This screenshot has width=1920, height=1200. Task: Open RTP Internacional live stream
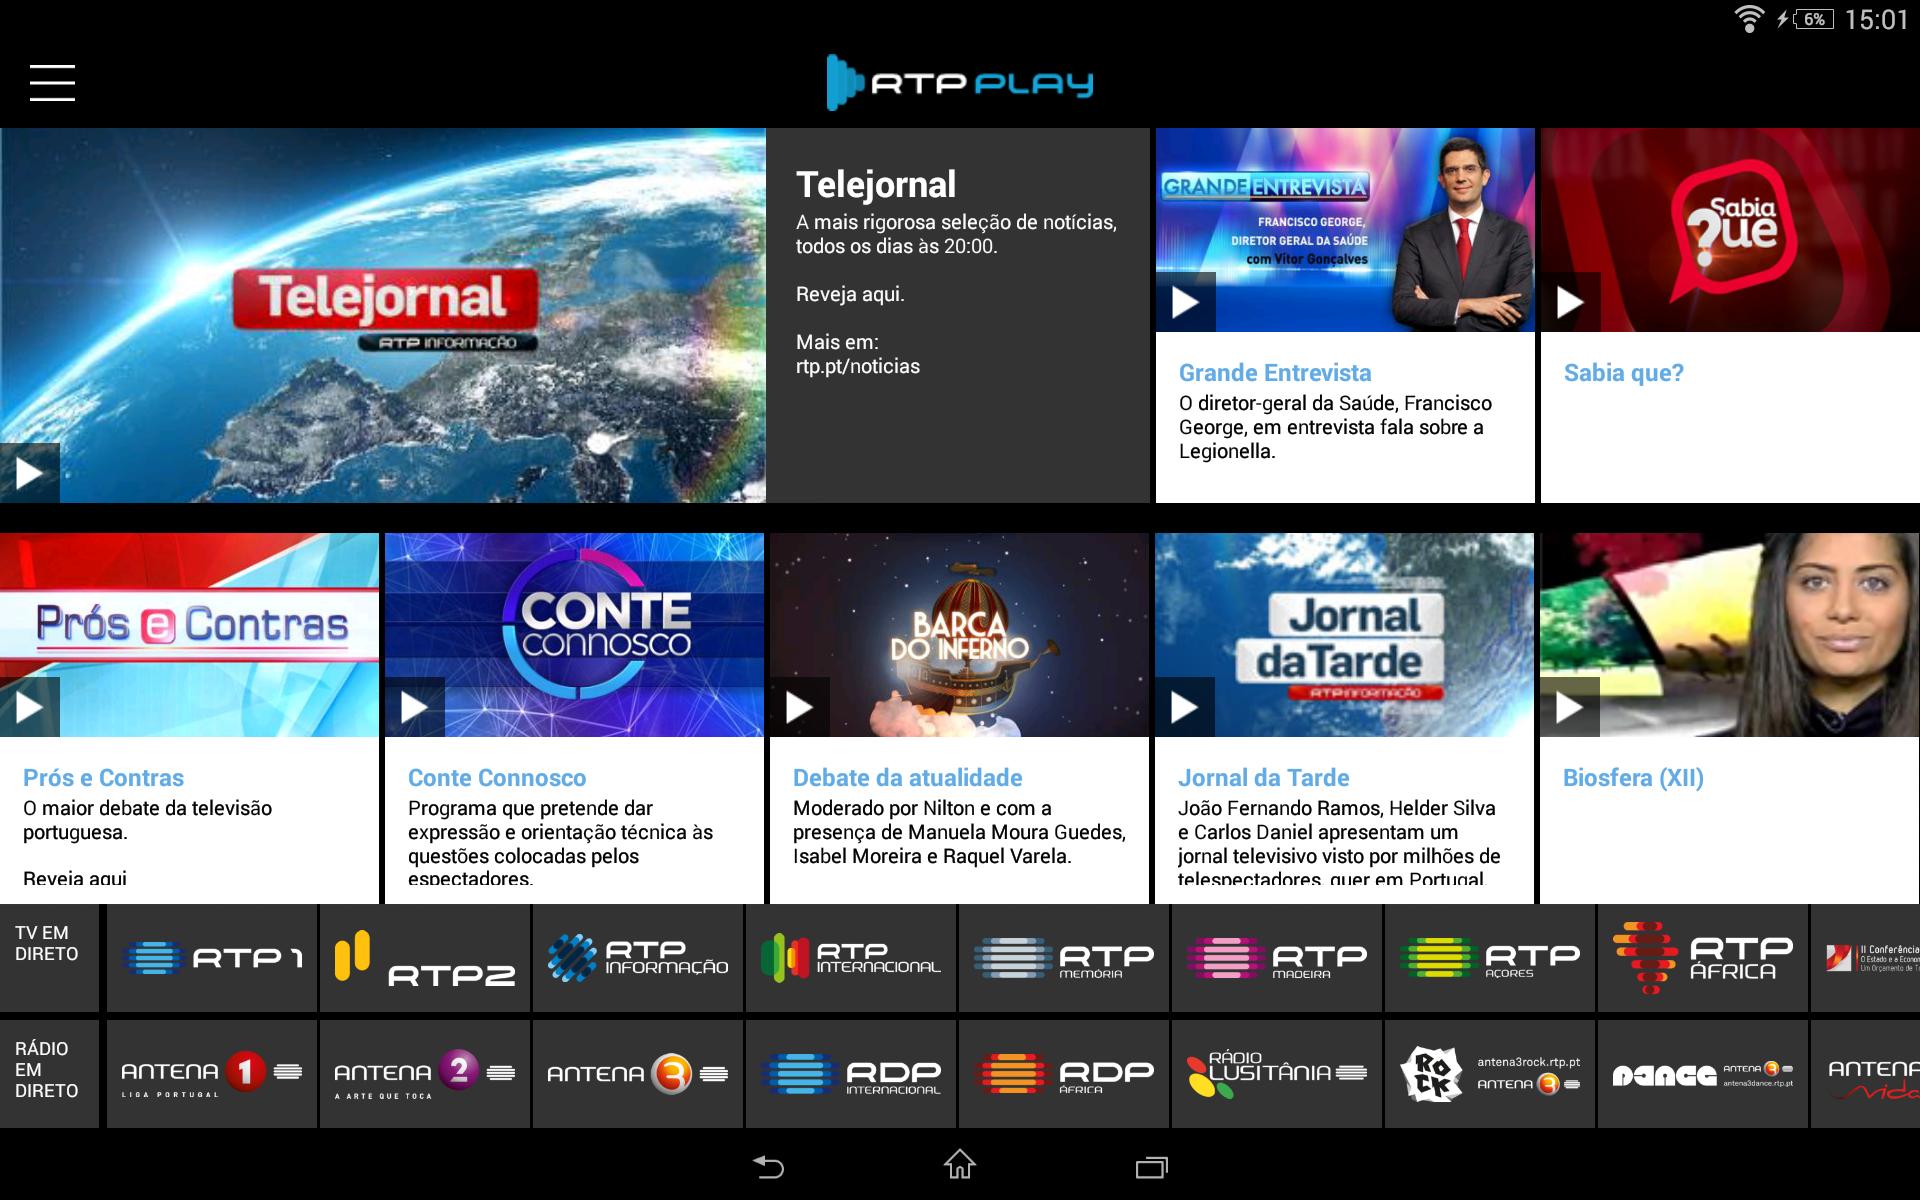click(x=851, y=958)
